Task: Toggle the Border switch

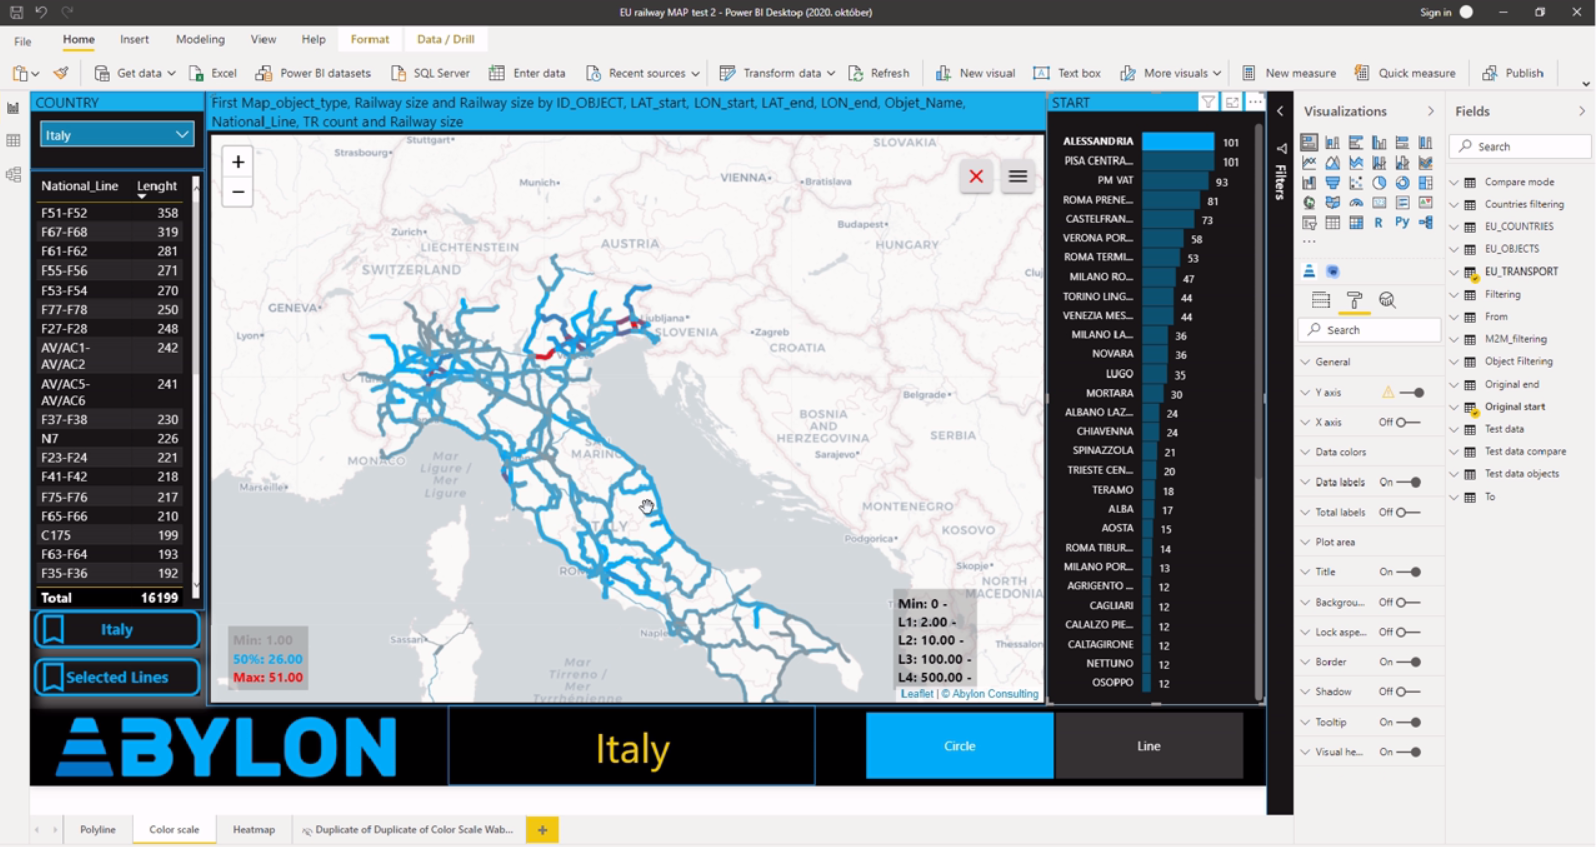Action: (1410, 662)
